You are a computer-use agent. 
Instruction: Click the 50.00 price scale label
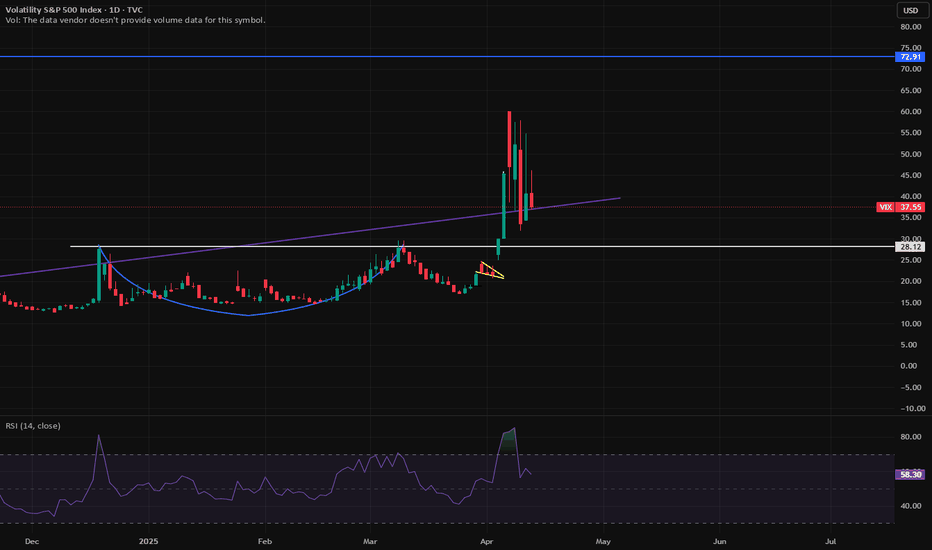pos(911,154)
